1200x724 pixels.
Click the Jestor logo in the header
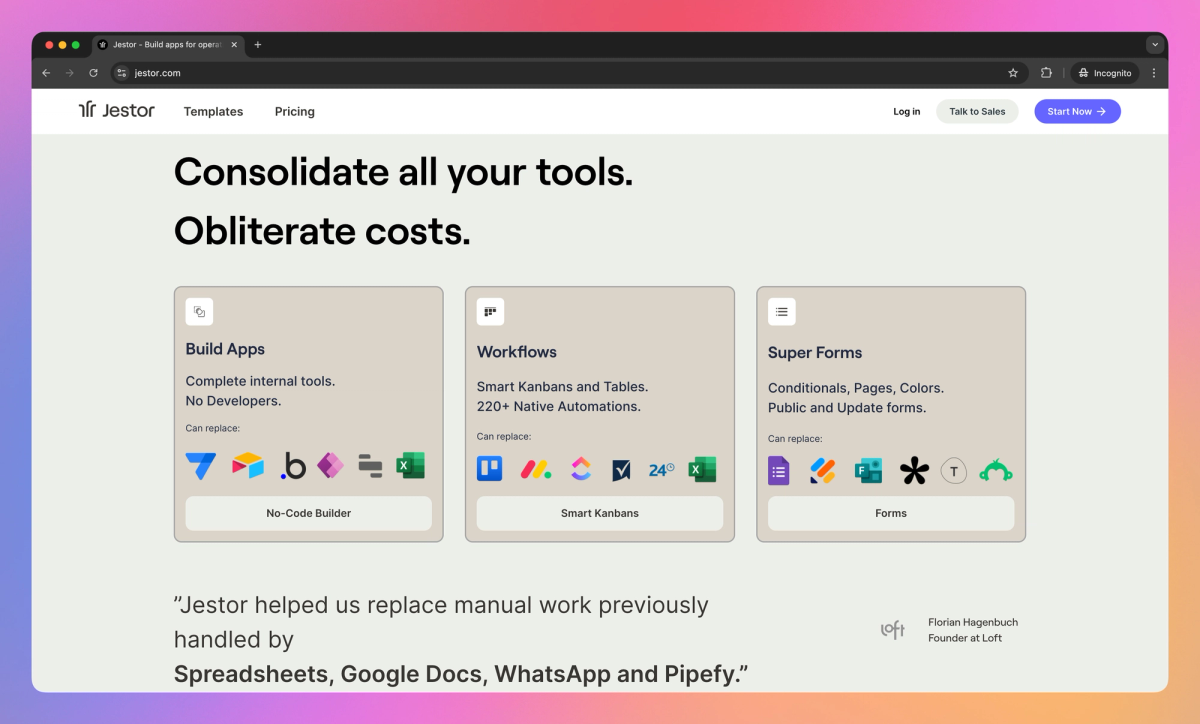[x=117, y=111]
